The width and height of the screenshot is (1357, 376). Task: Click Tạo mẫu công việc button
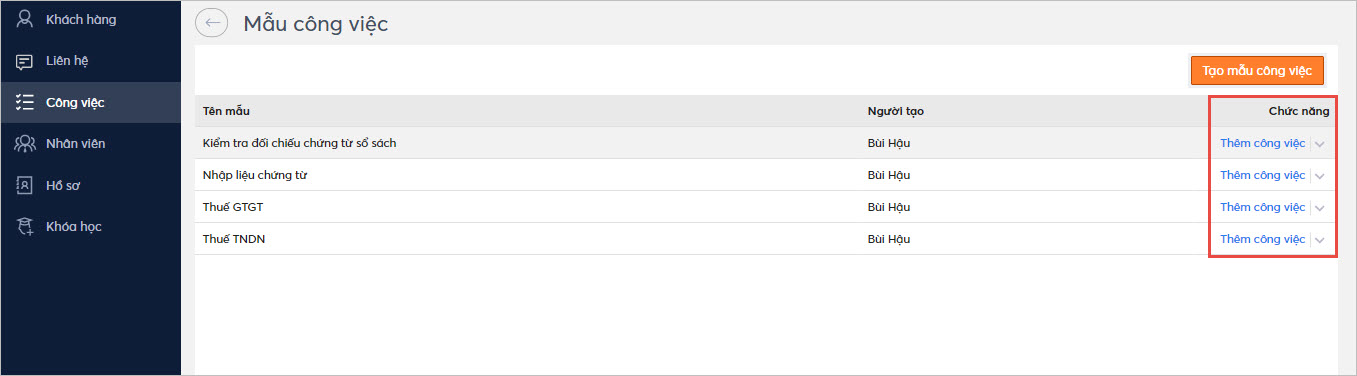1257,70
